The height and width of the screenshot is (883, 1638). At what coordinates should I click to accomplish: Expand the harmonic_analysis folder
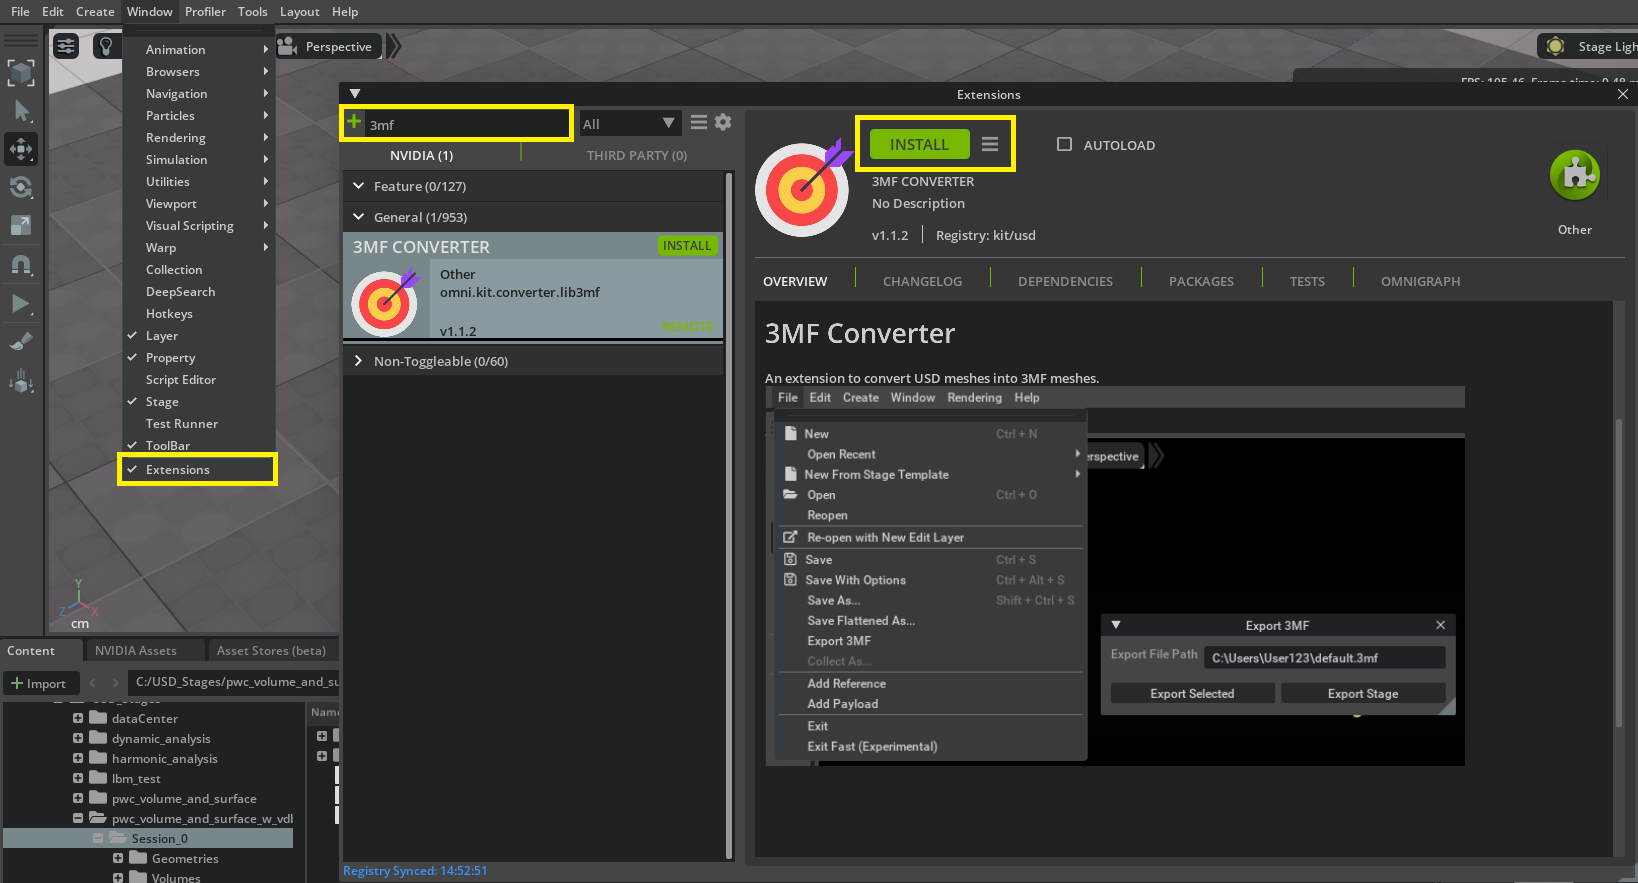pos(78,758)
